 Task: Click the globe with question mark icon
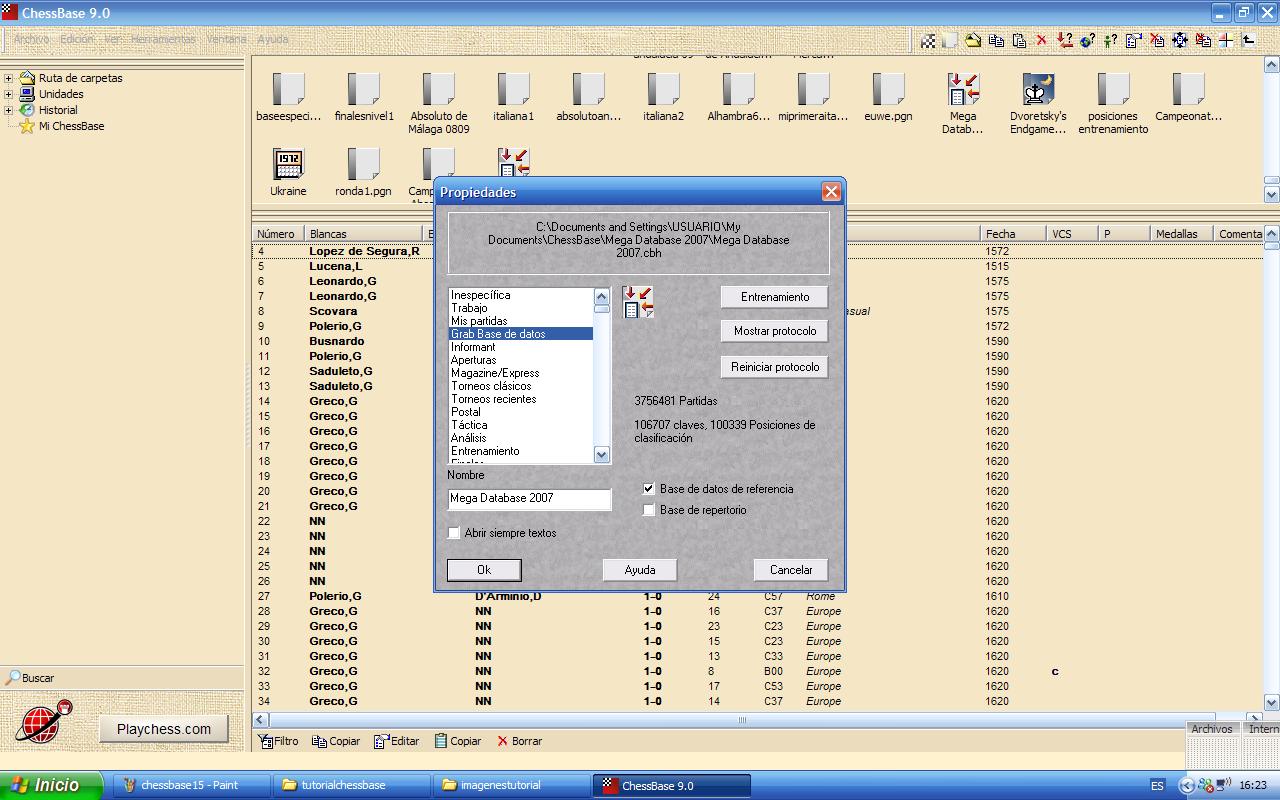(1087, 41)
